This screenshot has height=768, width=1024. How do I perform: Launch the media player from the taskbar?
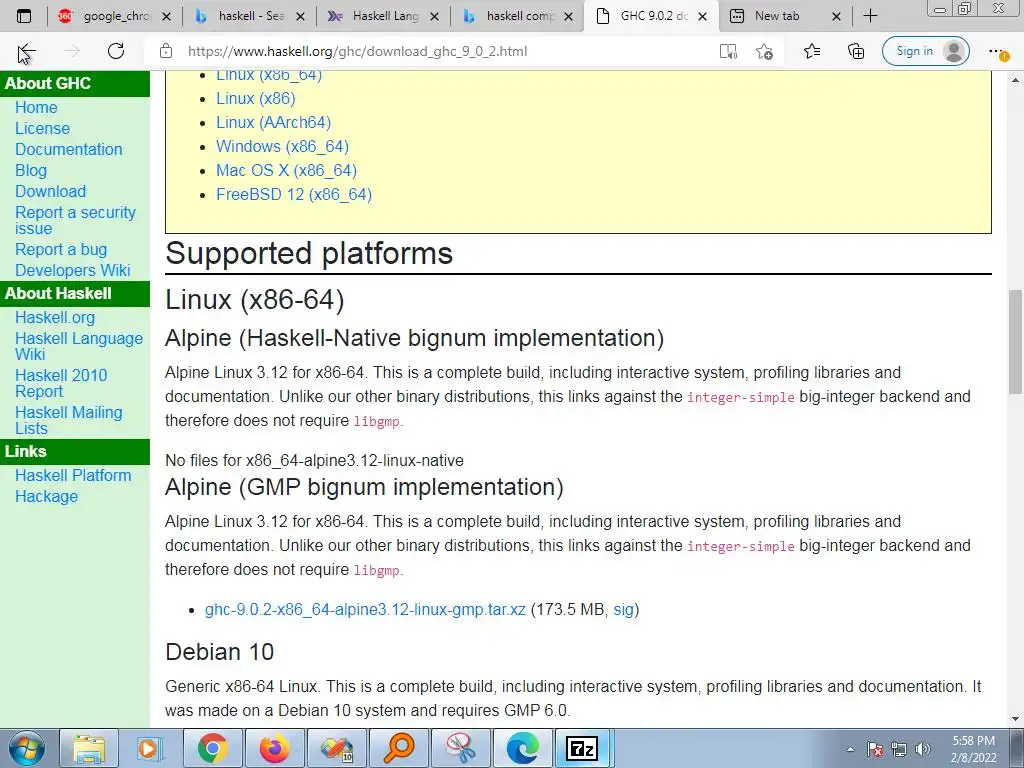(150, 748)
